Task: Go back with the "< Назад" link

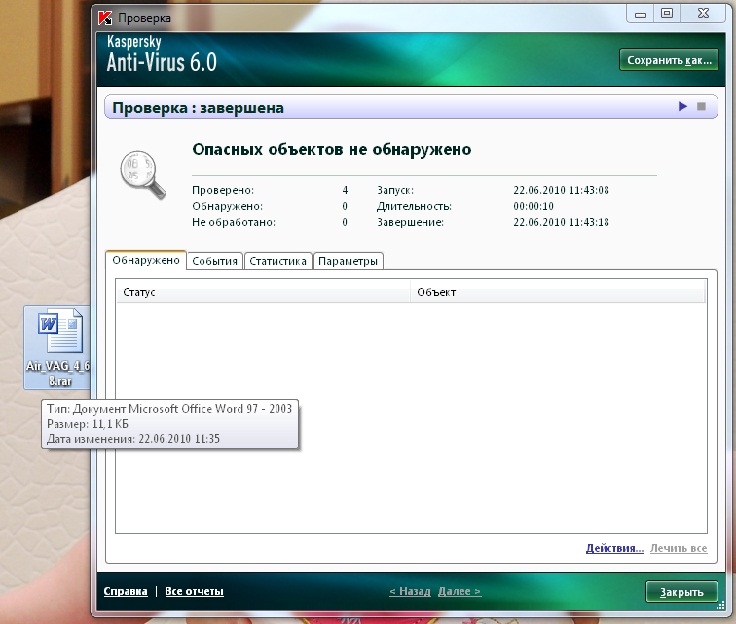Action: tap(409, 591)
